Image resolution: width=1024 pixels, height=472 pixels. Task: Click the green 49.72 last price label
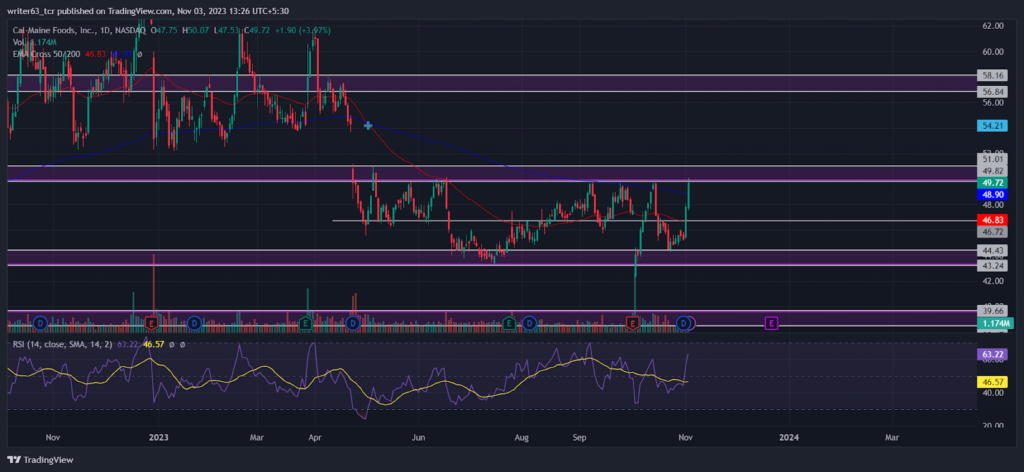tap(991, 183)
